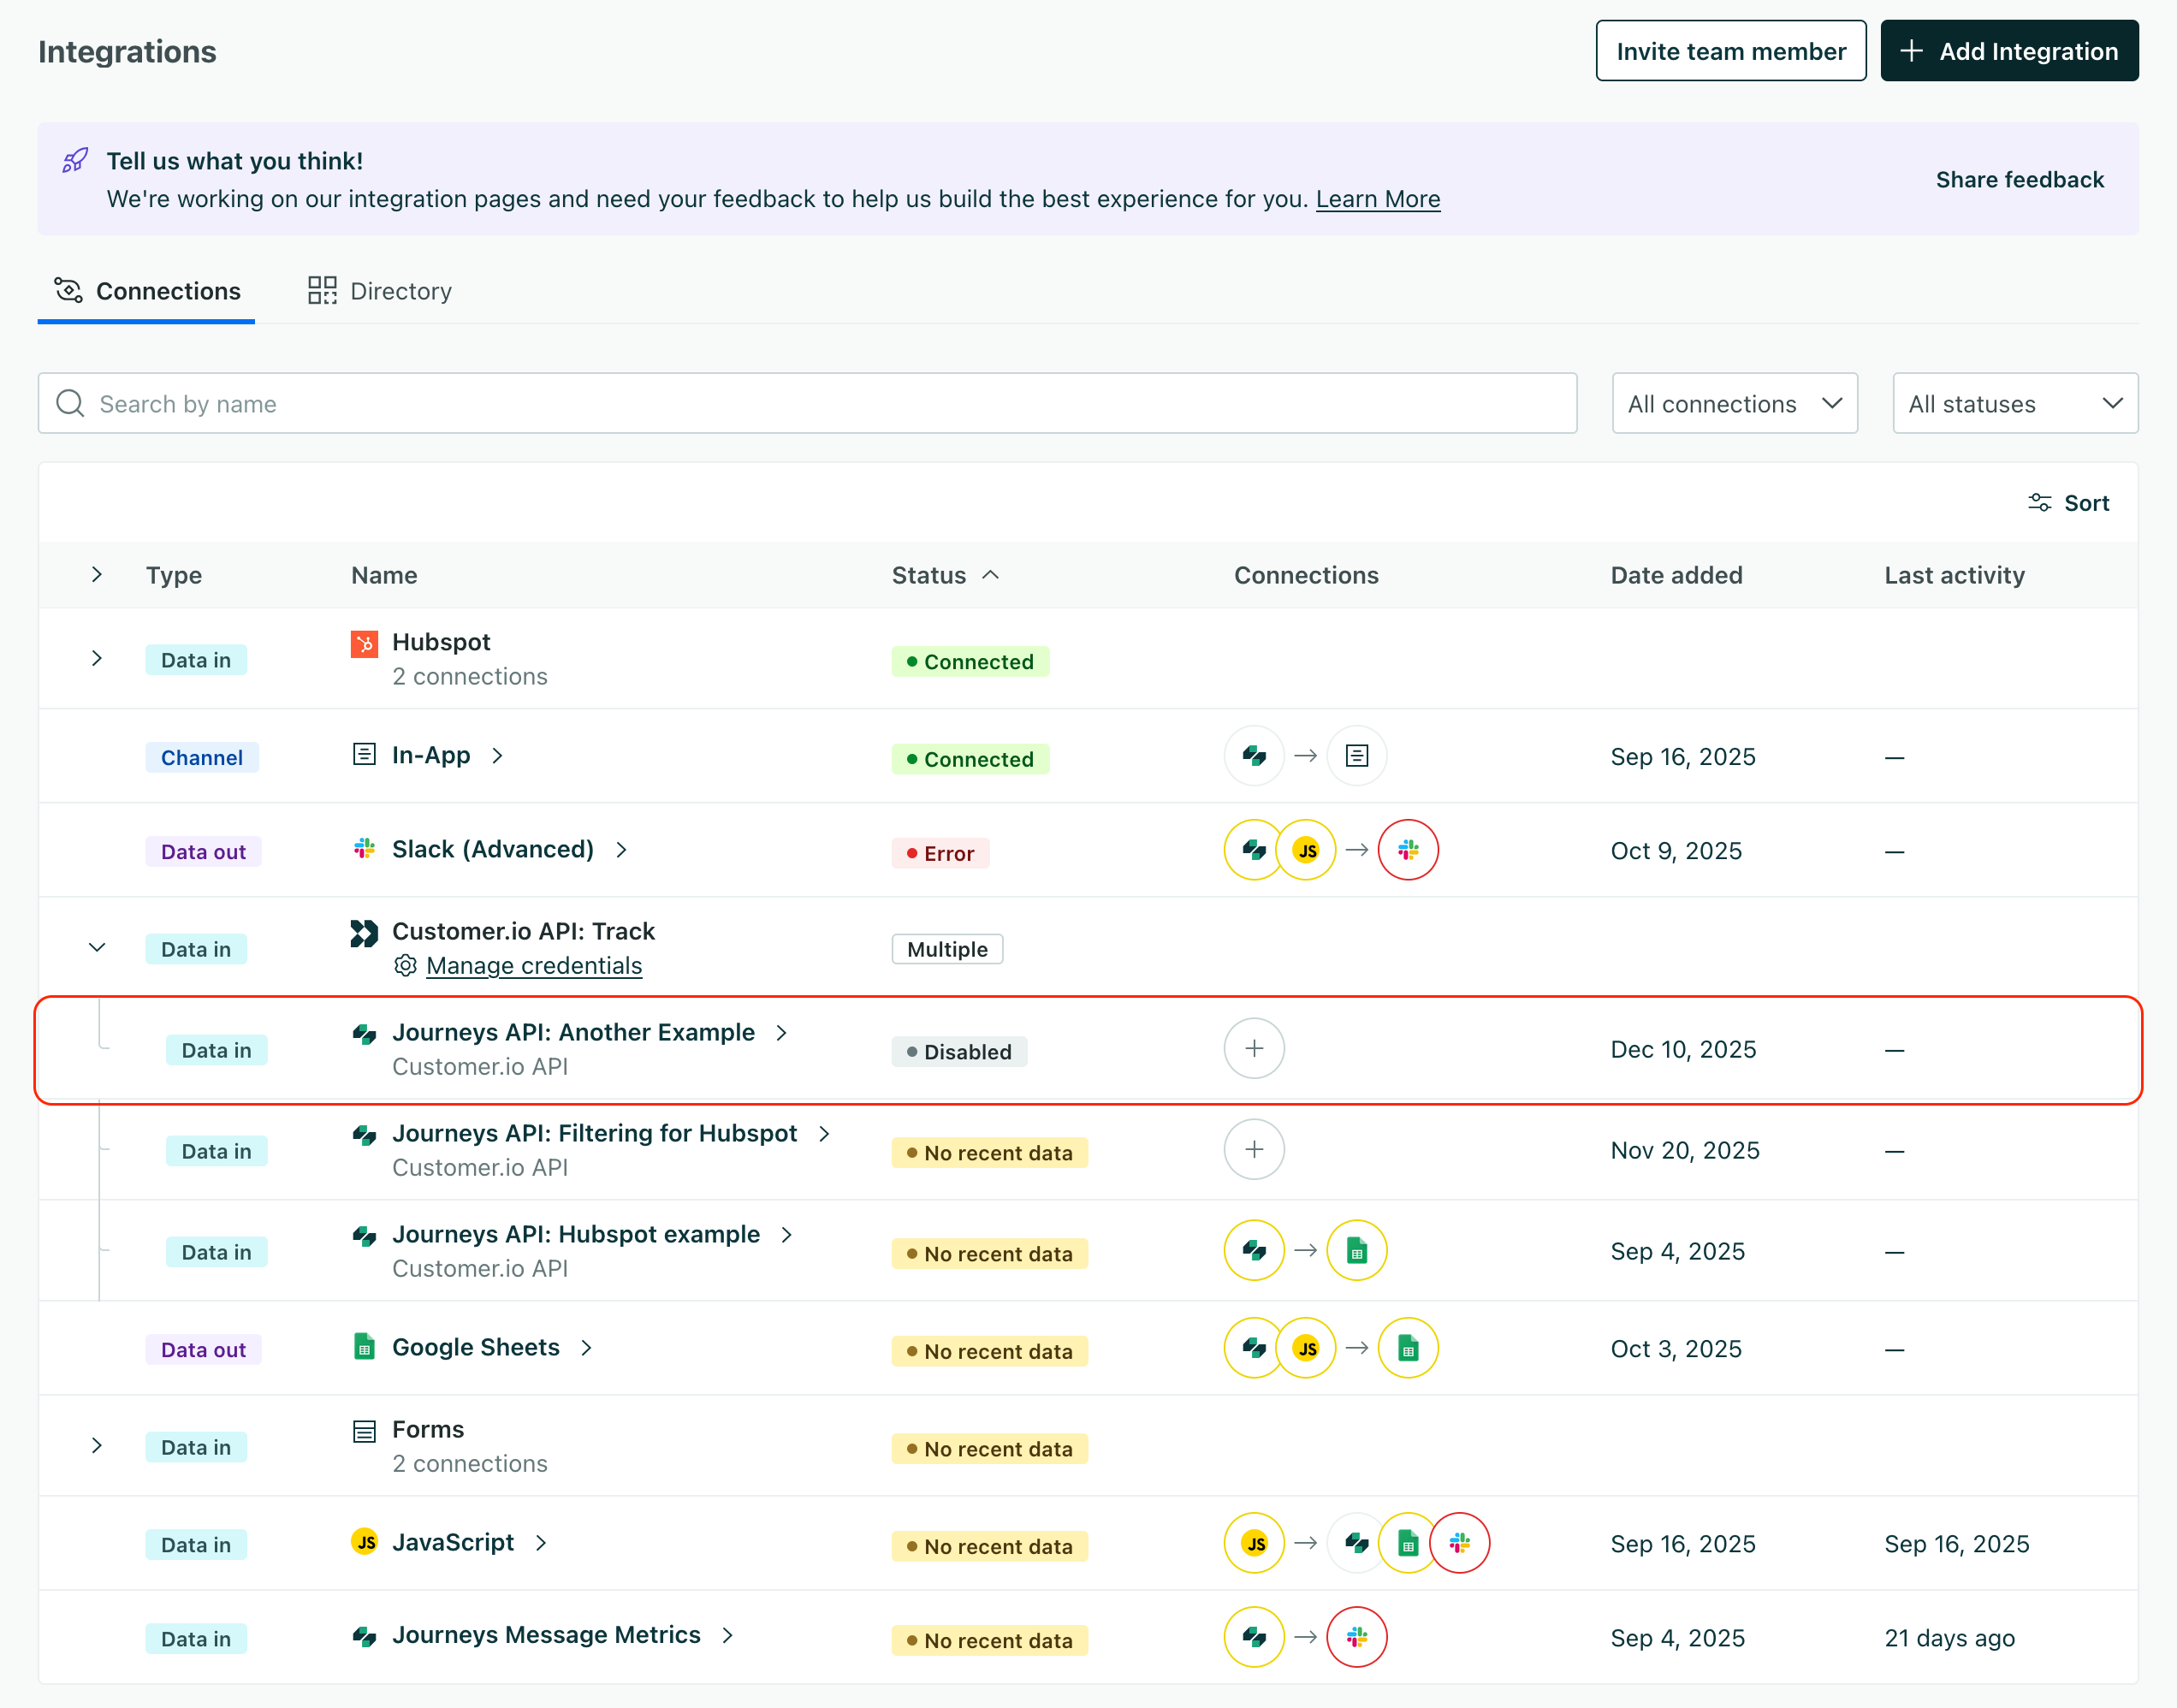
Task: Click the Hubspot app icon
Action: click(x=364, y=644)
